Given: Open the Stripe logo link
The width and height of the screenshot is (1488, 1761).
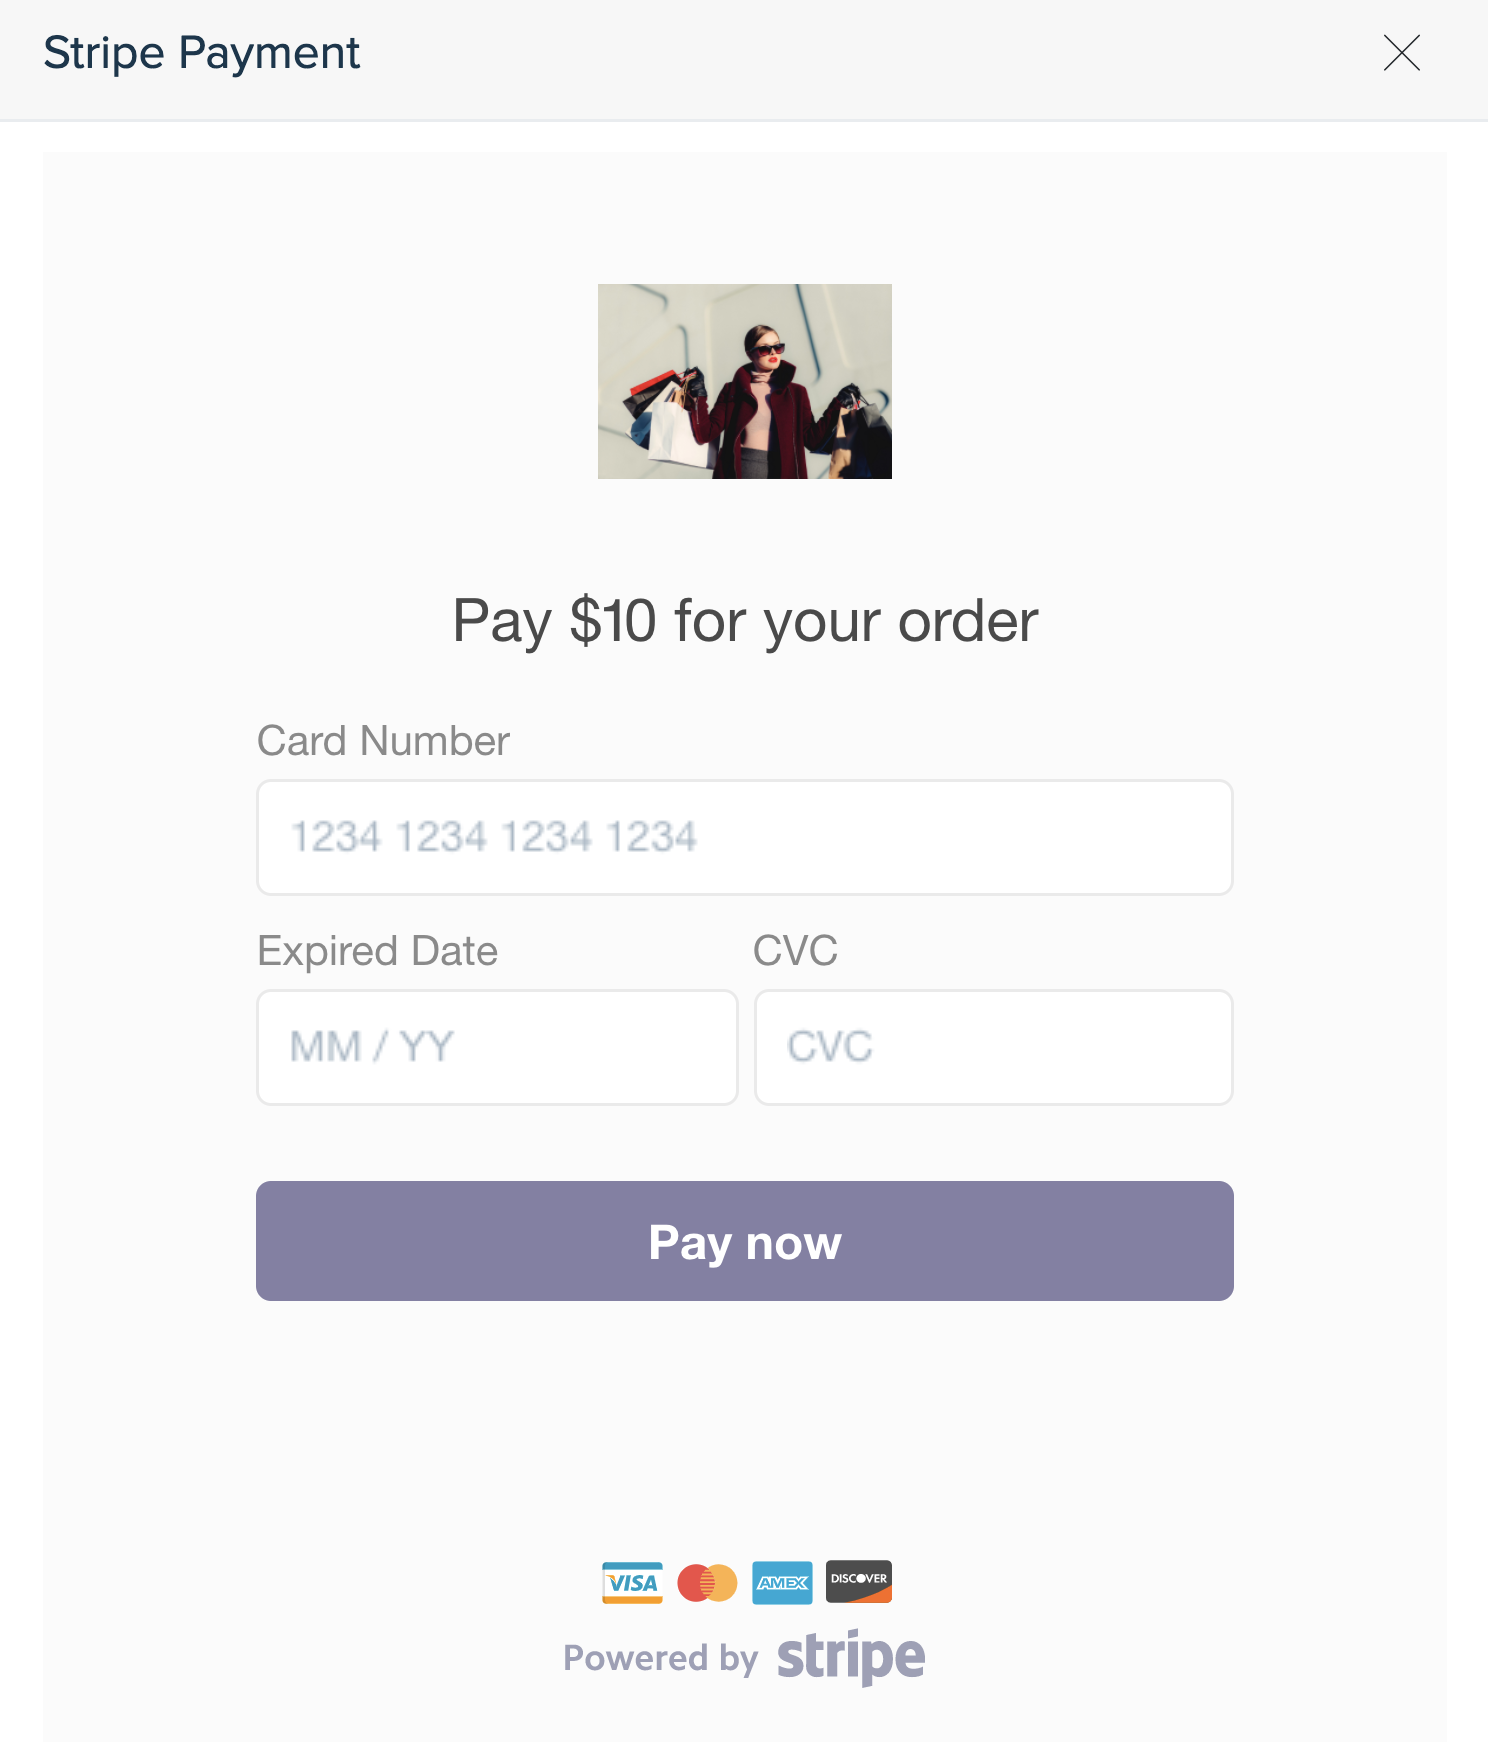Looking at the screenshot, I should tap(851, 1657).
